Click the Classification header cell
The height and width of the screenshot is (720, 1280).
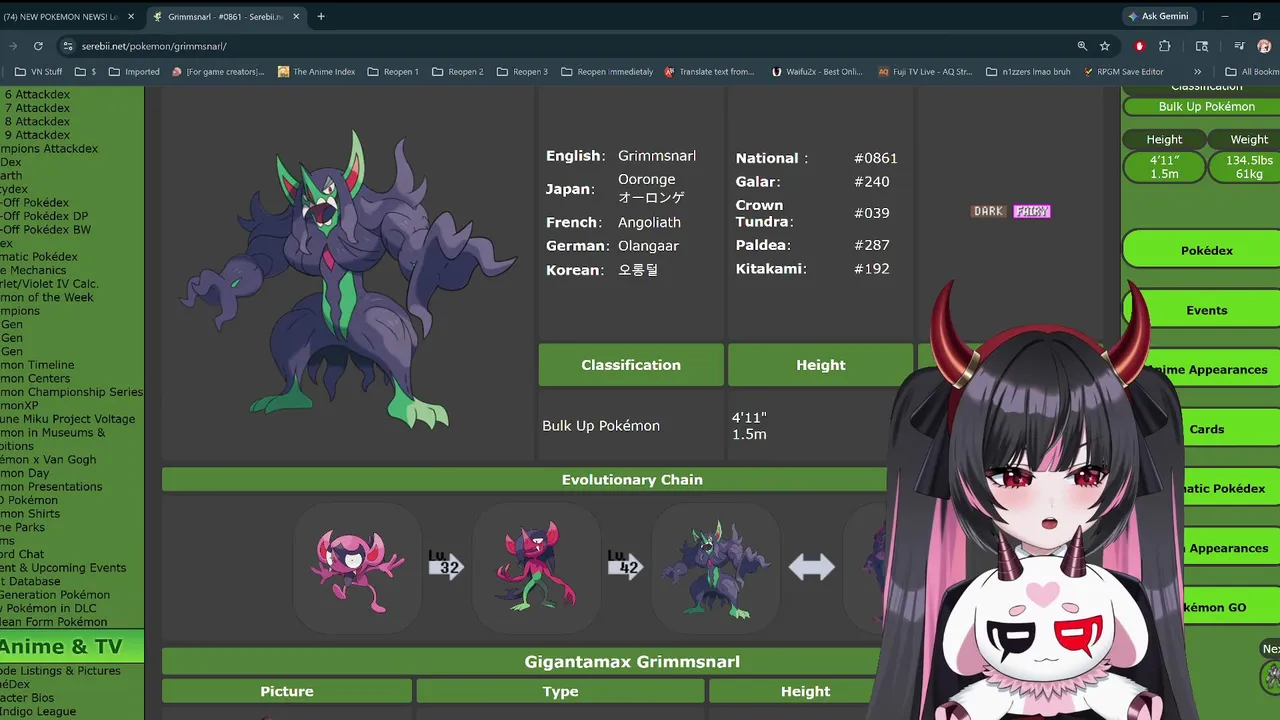pyautogui.click(x=631, y=365)
